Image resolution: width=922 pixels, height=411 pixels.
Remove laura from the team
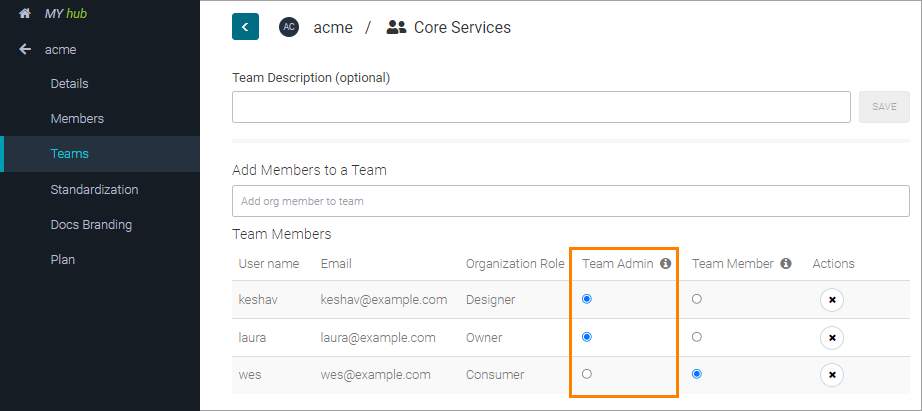click(x=831, y=338)
